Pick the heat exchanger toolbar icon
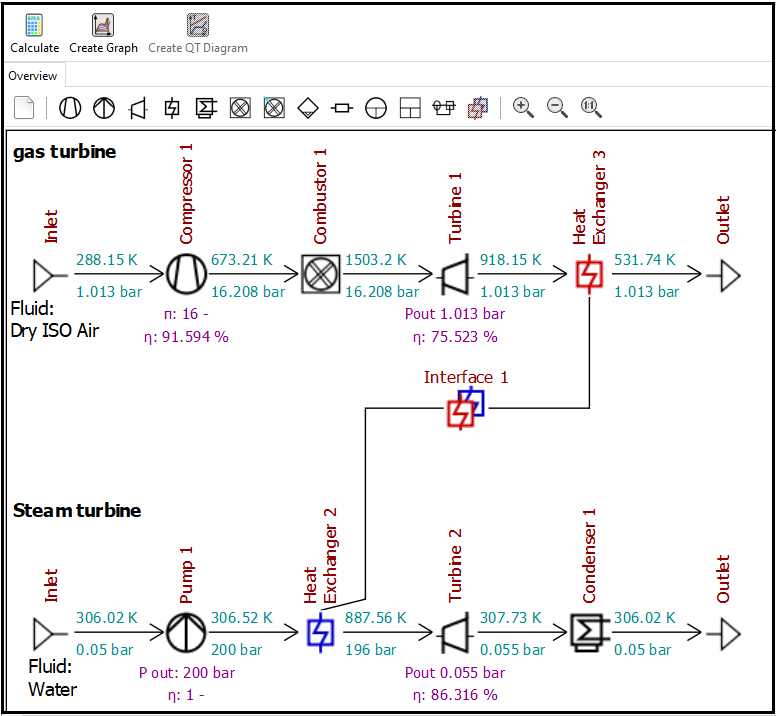This screenshot has height=716, width=776. (x=172, y=108)
